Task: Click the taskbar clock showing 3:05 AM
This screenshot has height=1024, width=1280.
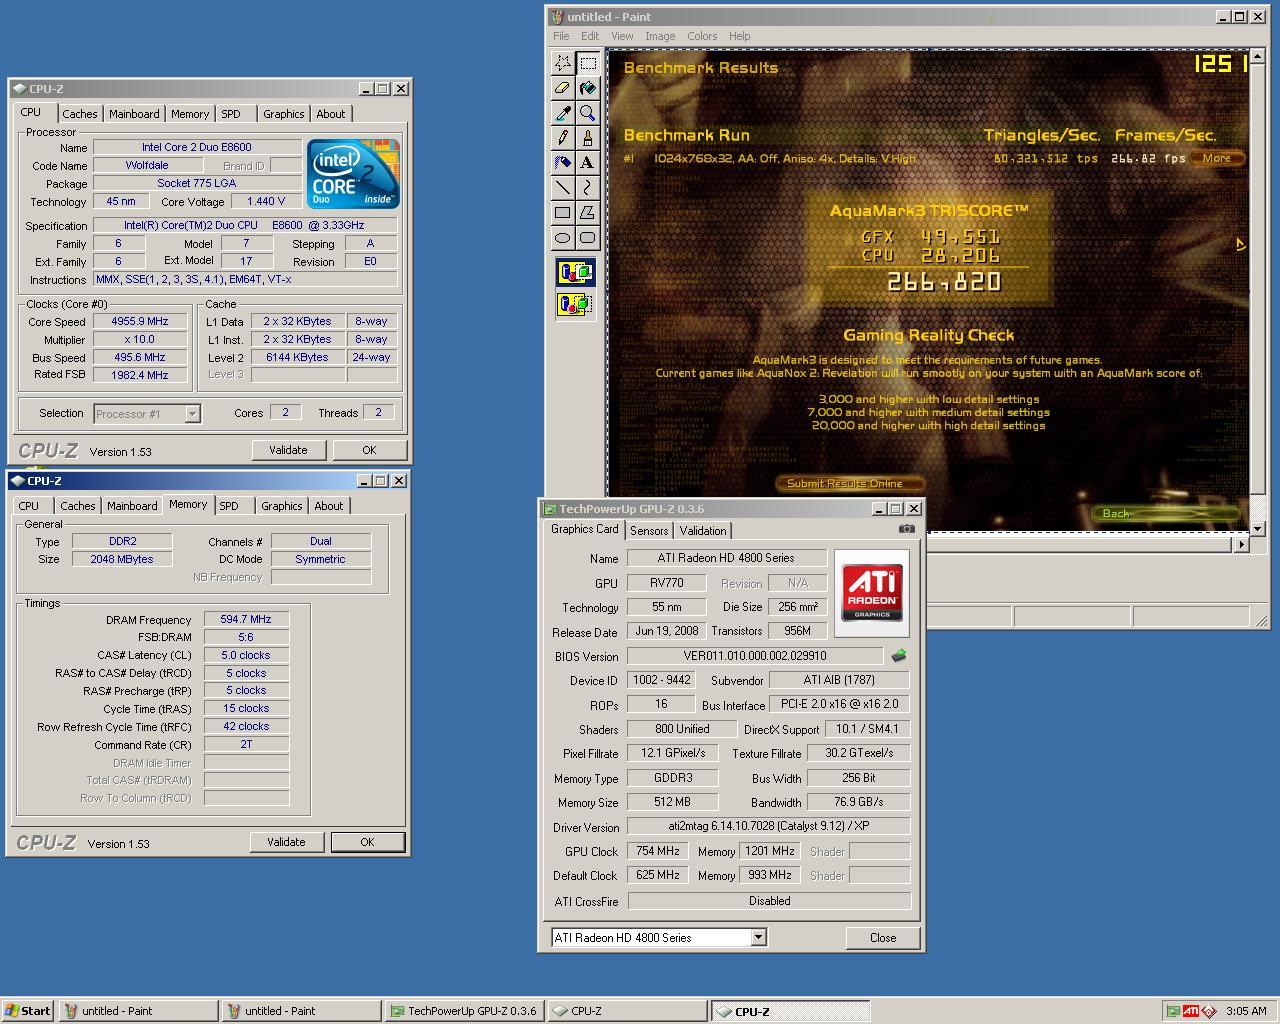Action: click(x=1246, y=1011)
